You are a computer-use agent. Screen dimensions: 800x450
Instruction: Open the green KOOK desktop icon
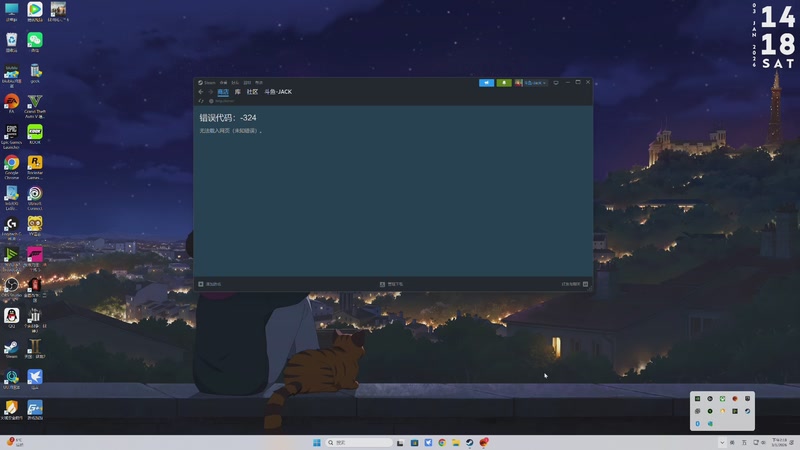[35, 134]
